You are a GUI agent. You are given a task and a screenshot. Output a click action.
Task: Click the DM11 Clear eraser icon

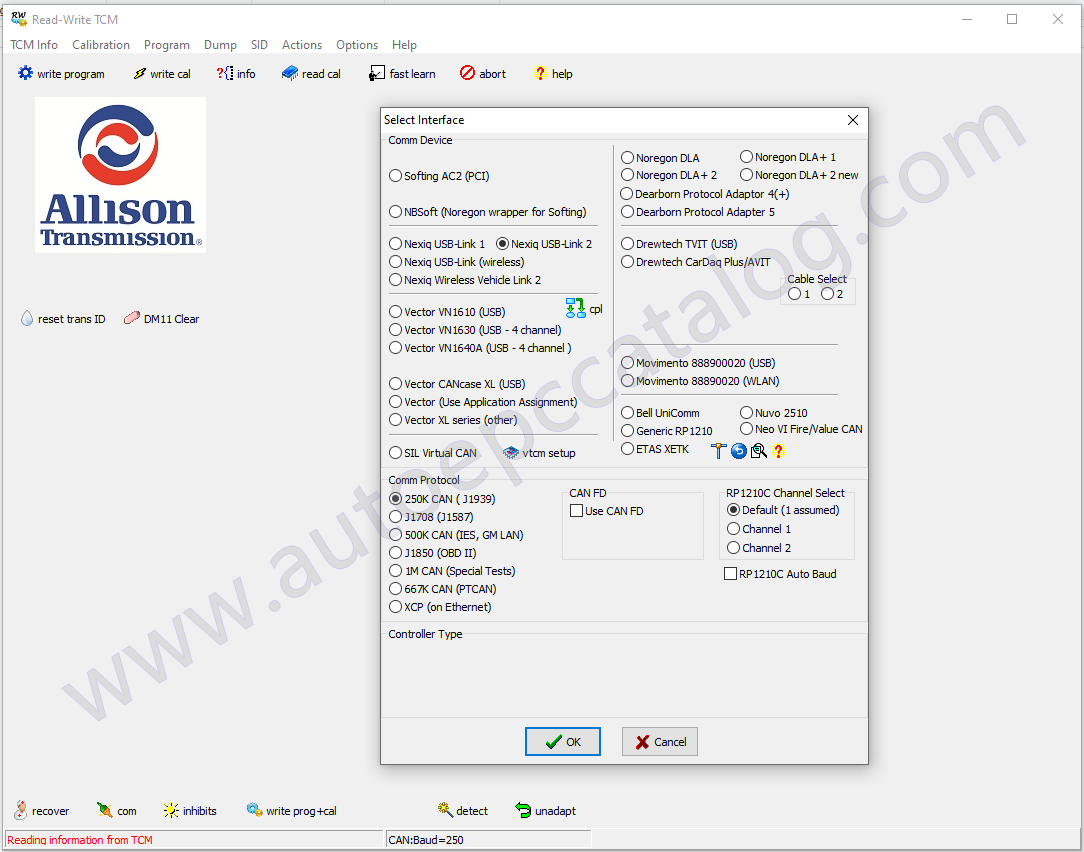point(131,319)
